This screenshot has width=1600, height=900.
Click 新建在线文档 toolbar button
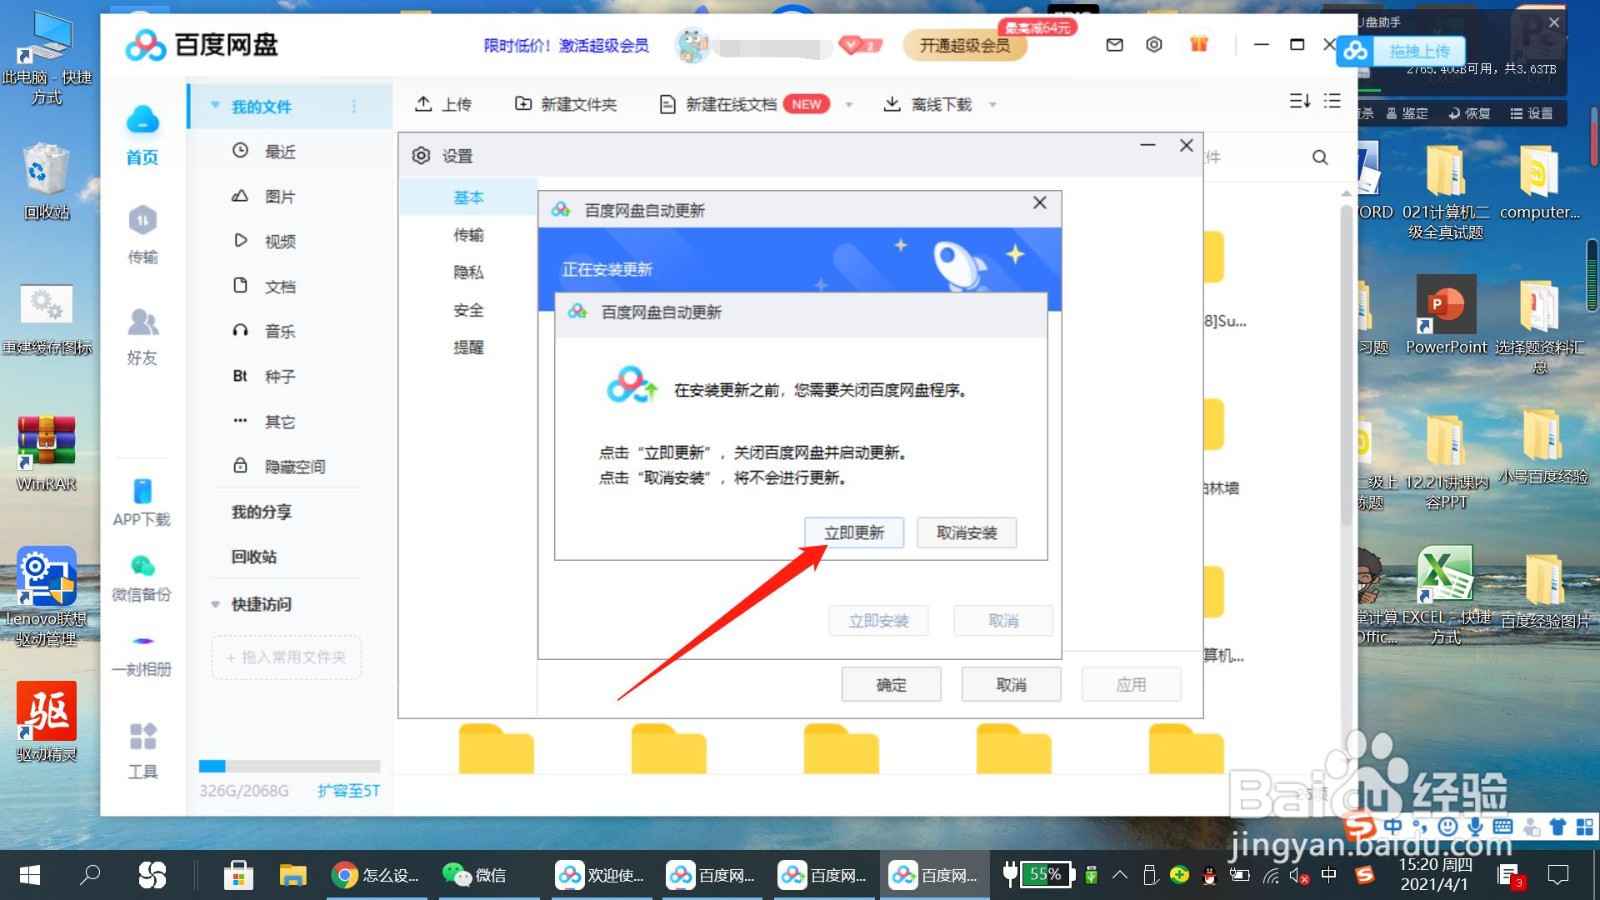click(x=744, y=104)
